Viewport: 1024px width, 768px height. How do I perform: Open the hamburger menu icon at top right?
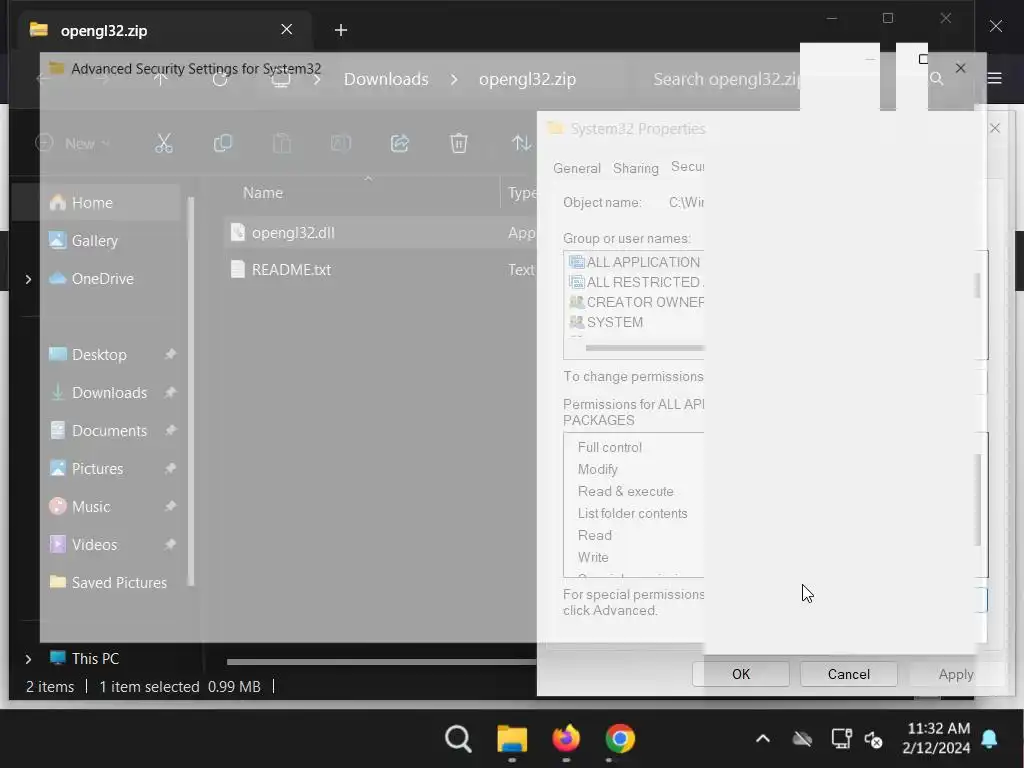coord(995,78)
